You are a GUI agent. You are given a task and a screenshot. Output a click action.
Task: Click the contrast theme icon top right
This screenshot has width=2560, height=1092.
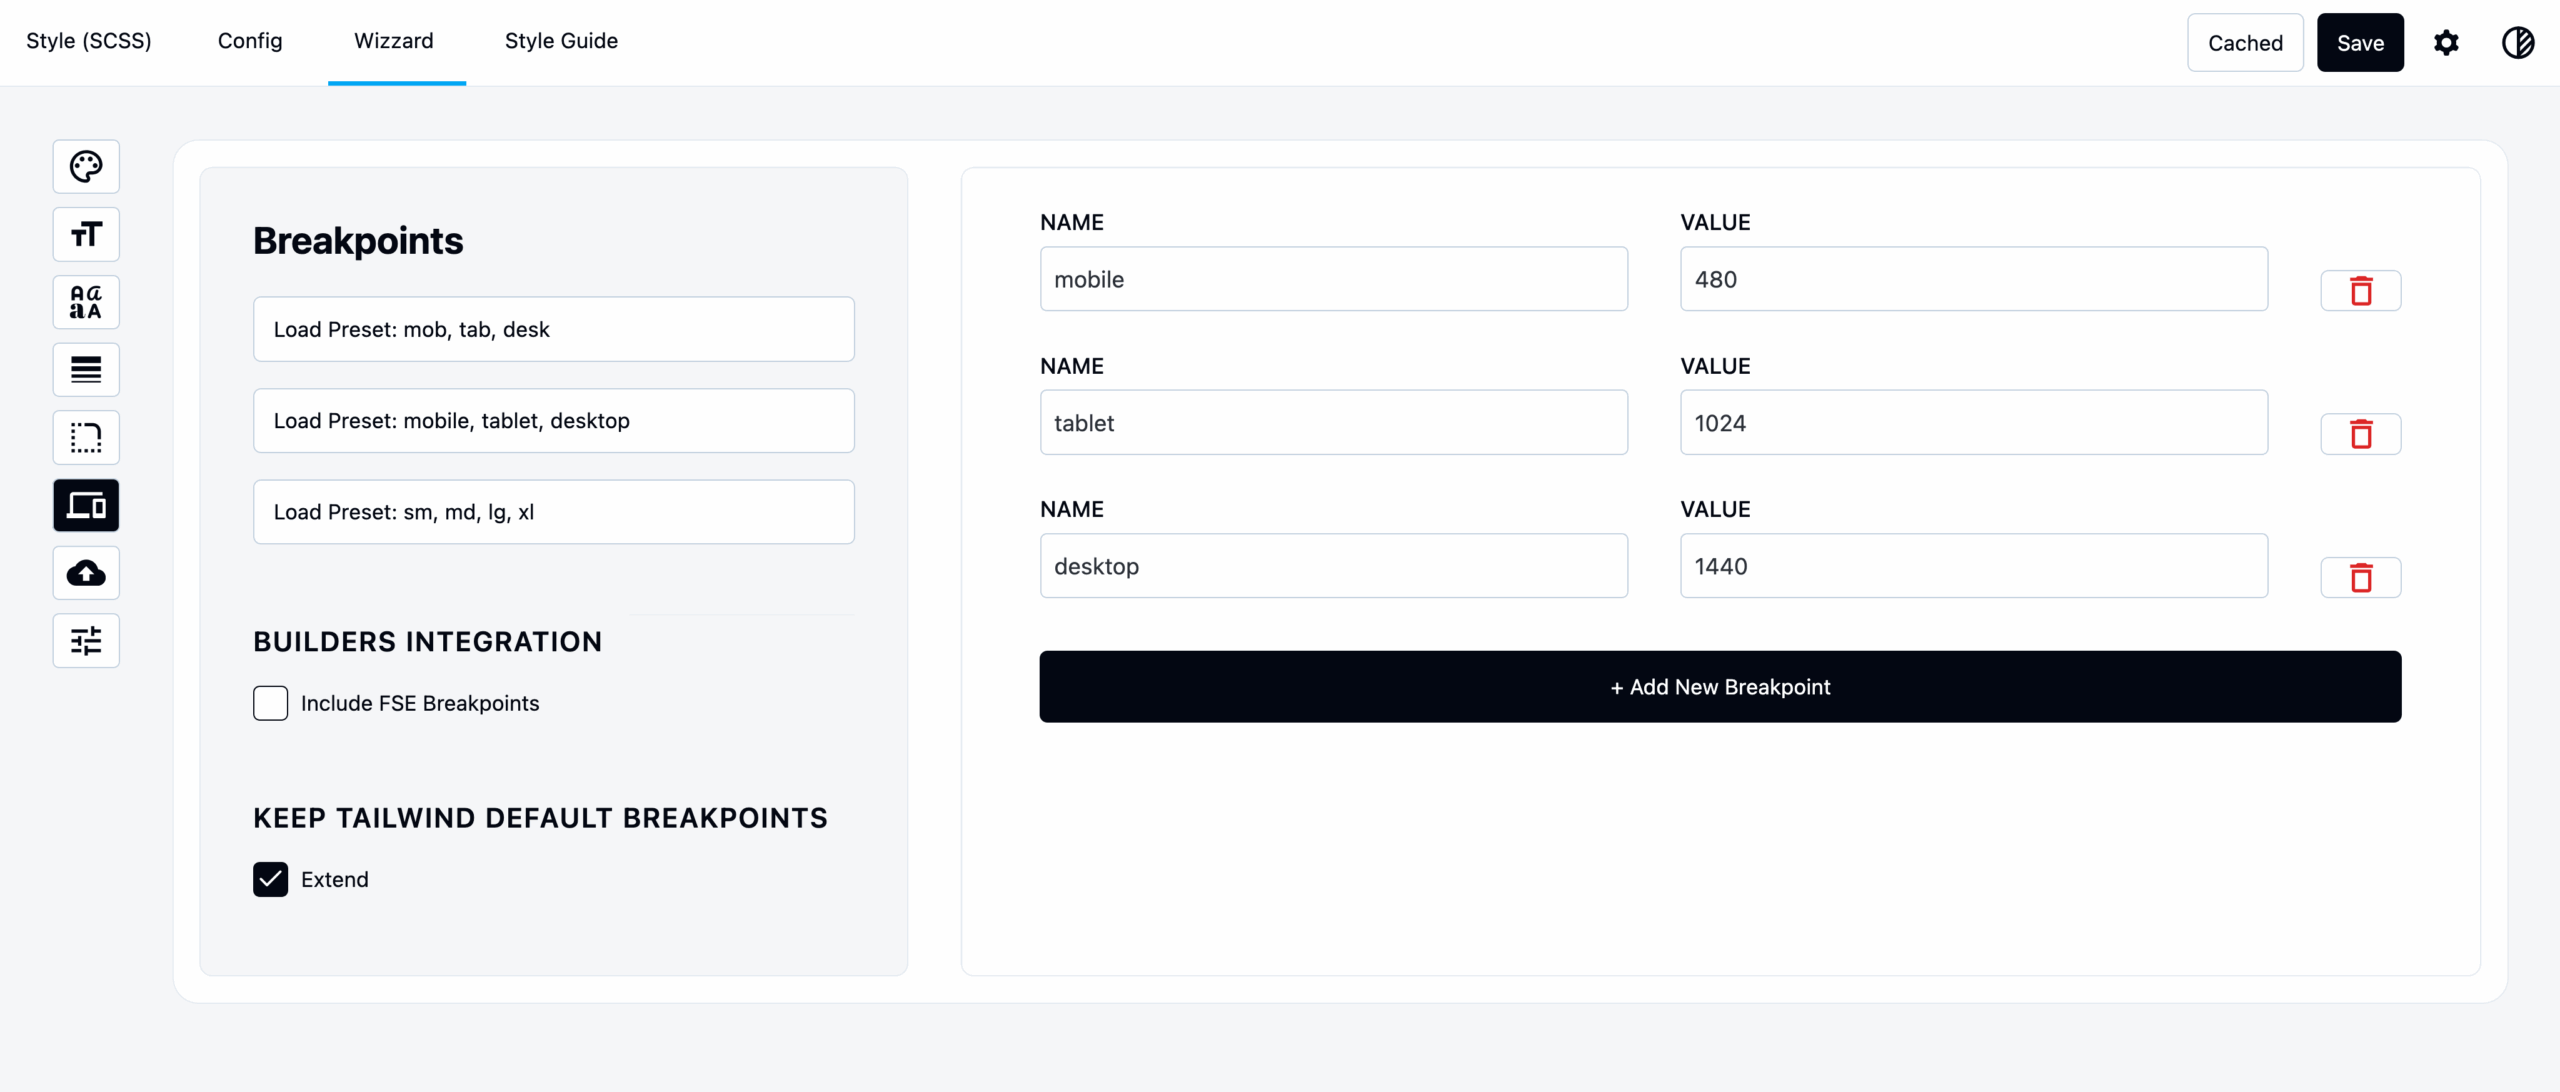(x=2518, y=42)
